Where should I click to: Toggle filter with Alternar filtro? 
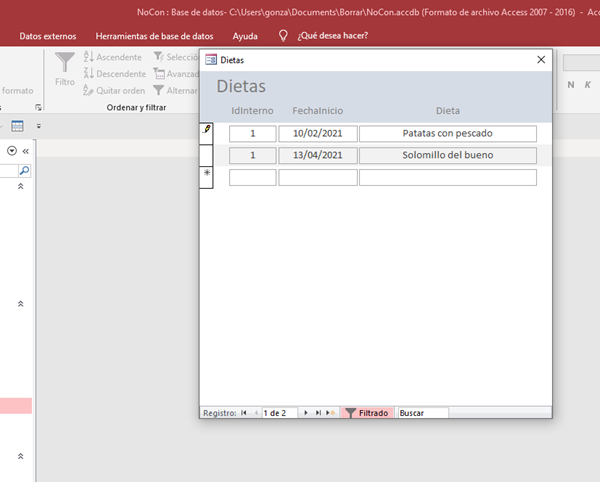[175, 90]
